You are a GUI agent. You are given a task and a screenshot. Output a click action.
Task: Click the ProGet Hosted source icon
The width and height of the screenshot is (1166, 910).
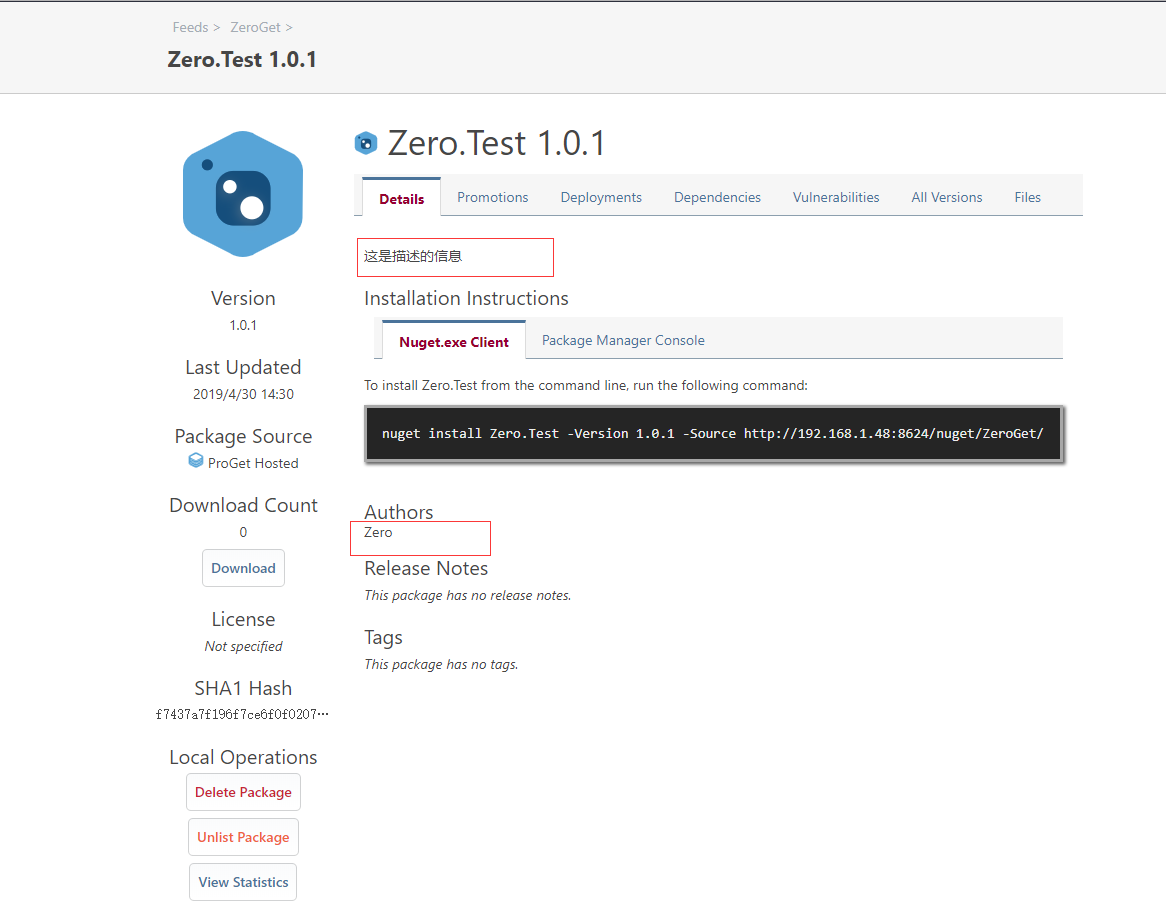(196, 461)
